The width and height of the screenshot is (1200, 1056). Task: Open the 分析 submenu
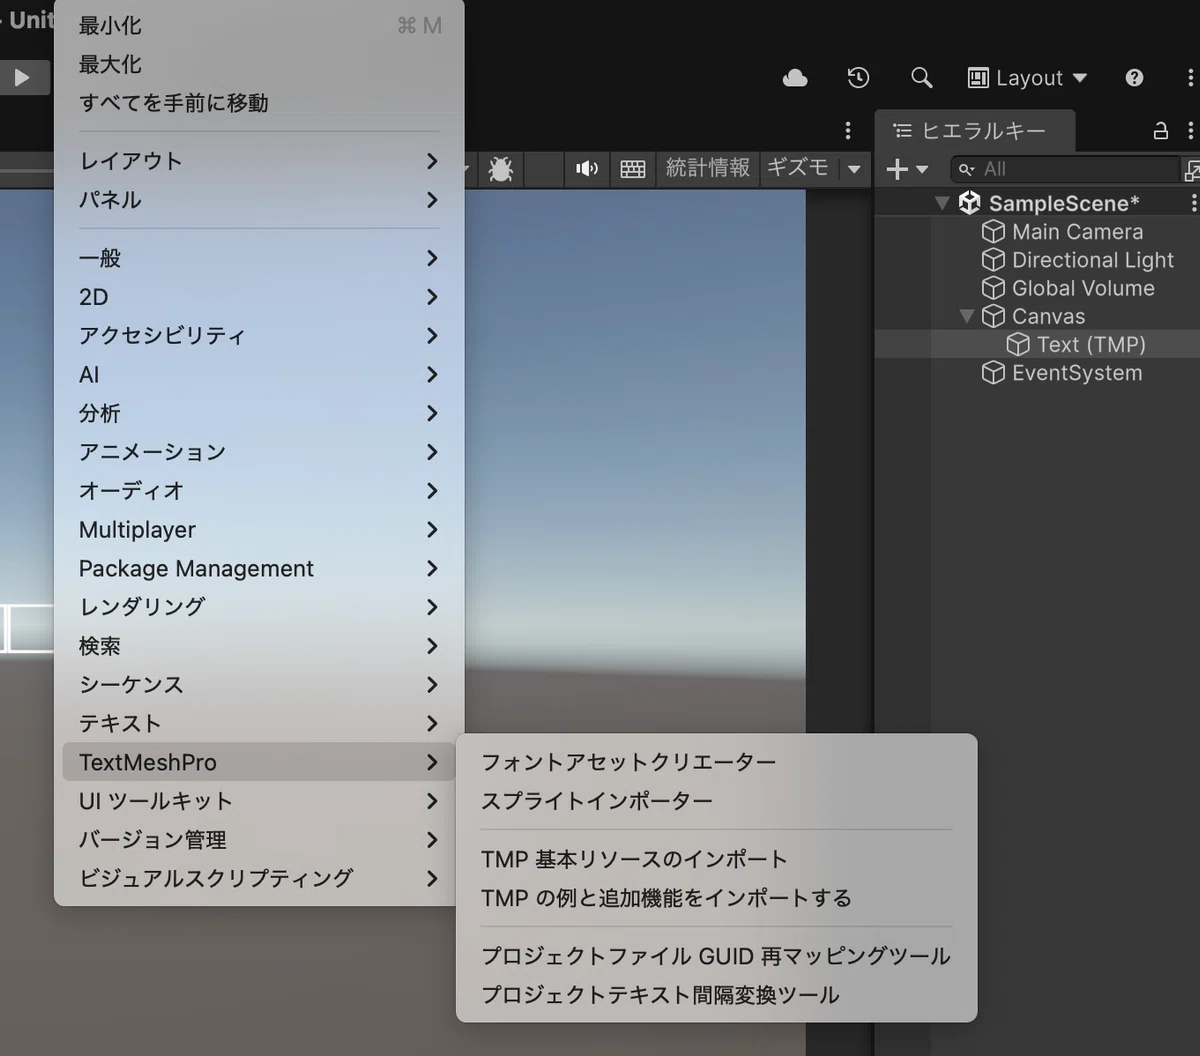(x=260, y=413)
